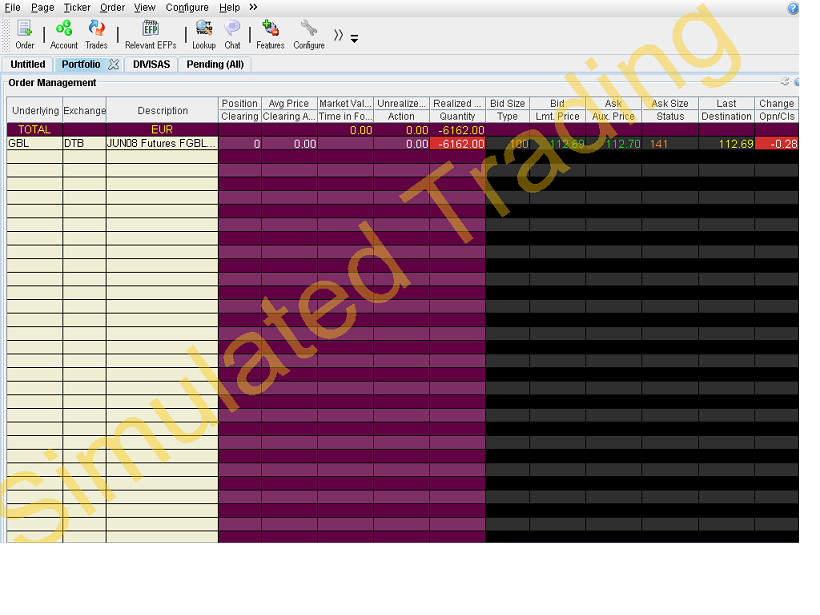This screenshot has width=820, height=615.
Task: Switch to the DIVISAS tab
Action: 151,64
